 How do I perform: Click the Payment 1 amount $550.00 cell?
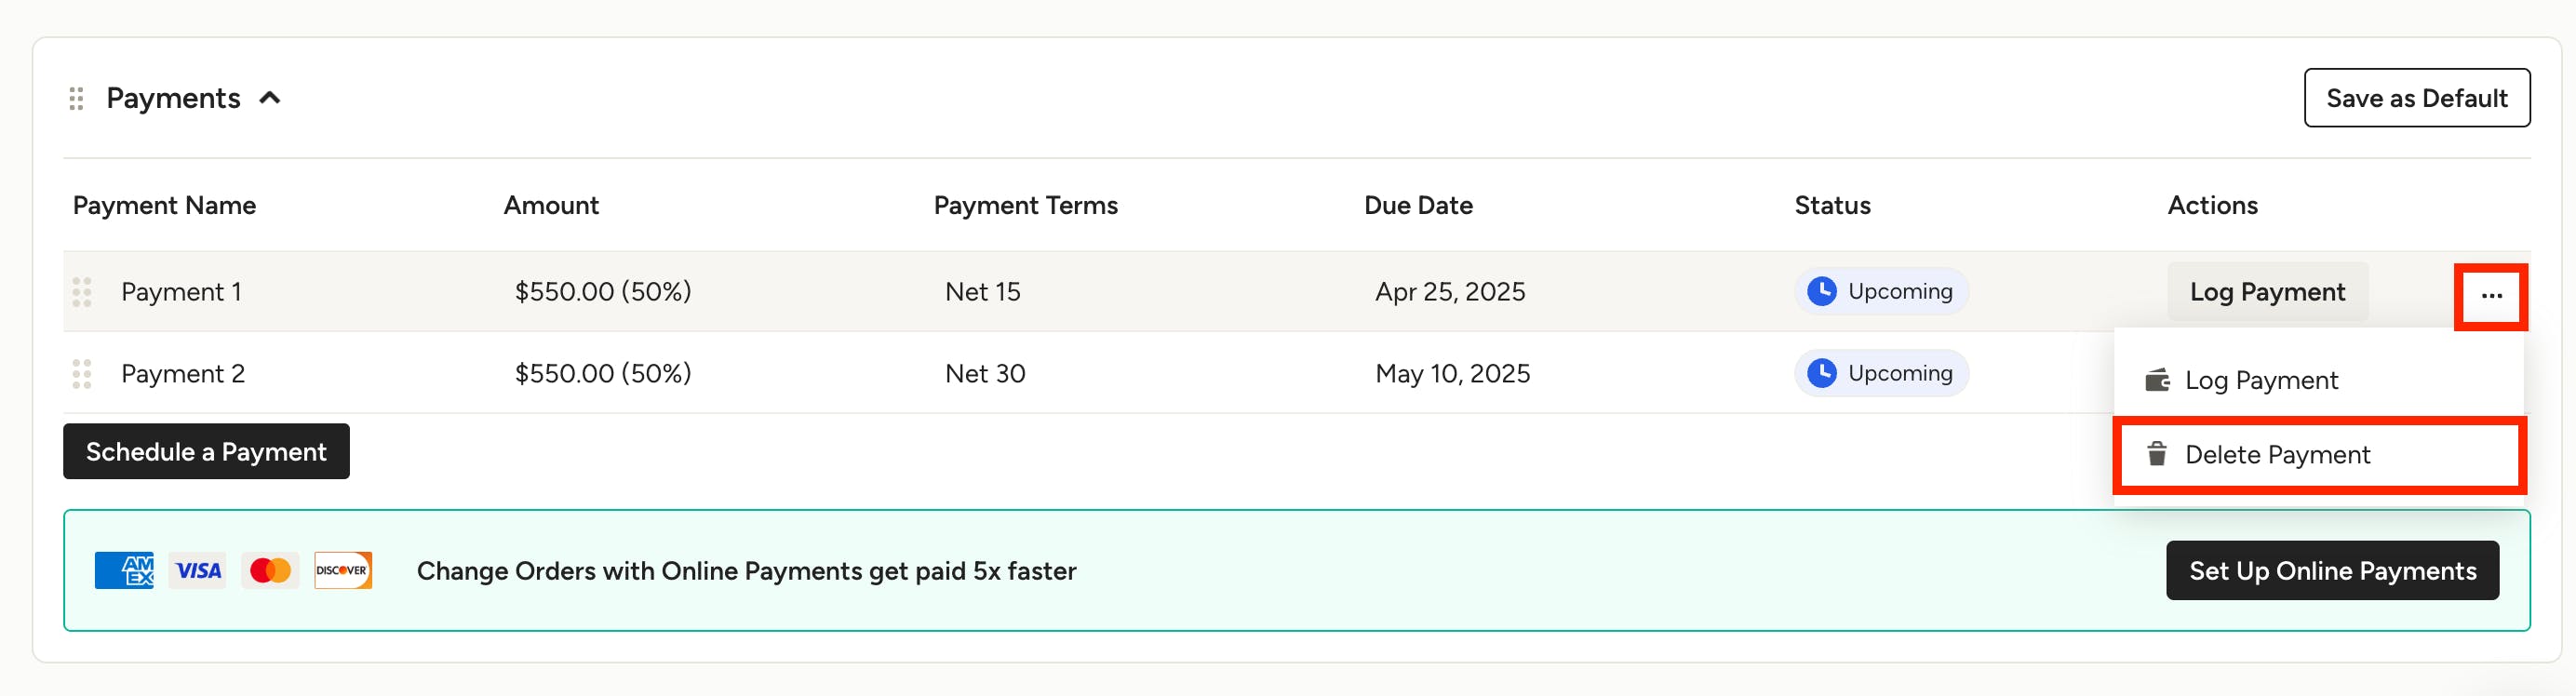point(602,292)
